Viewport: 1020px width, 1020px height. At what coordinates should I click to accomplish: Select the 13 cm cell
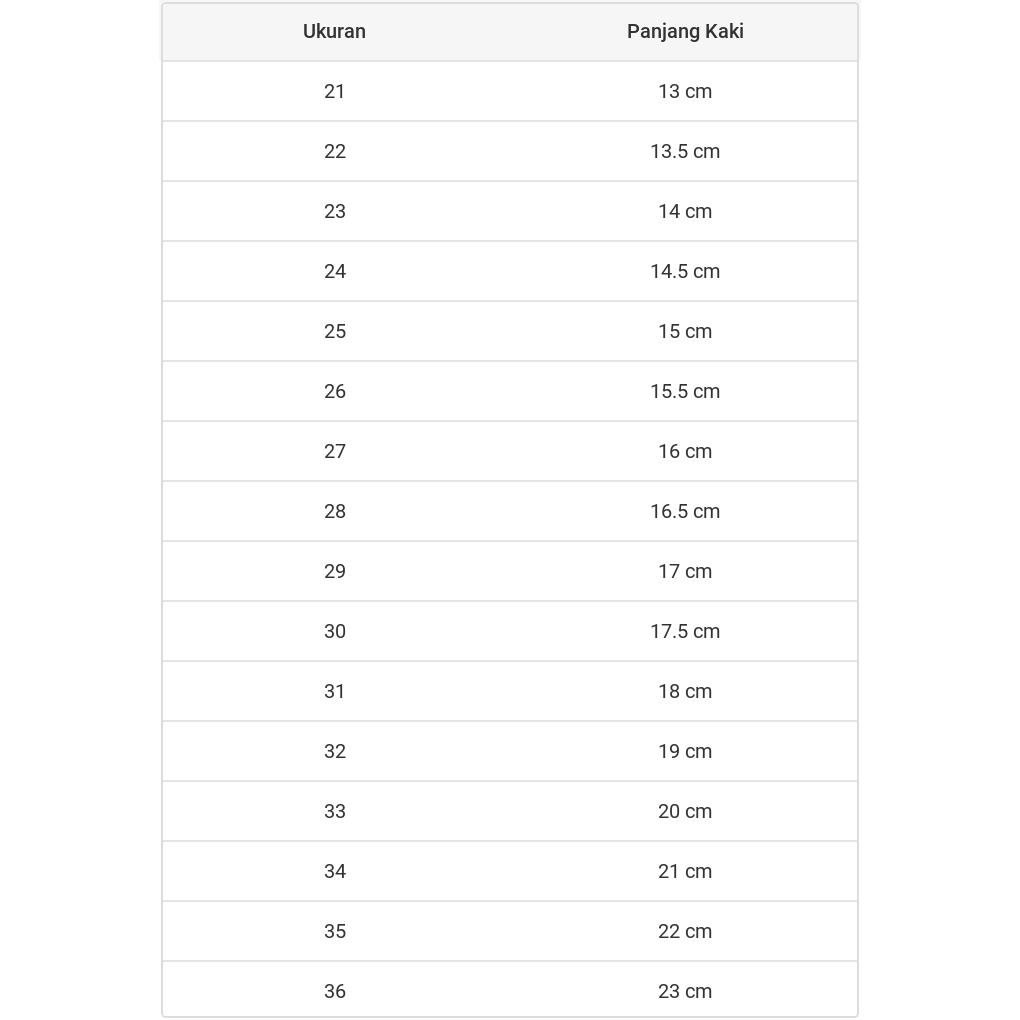(685, 91)
